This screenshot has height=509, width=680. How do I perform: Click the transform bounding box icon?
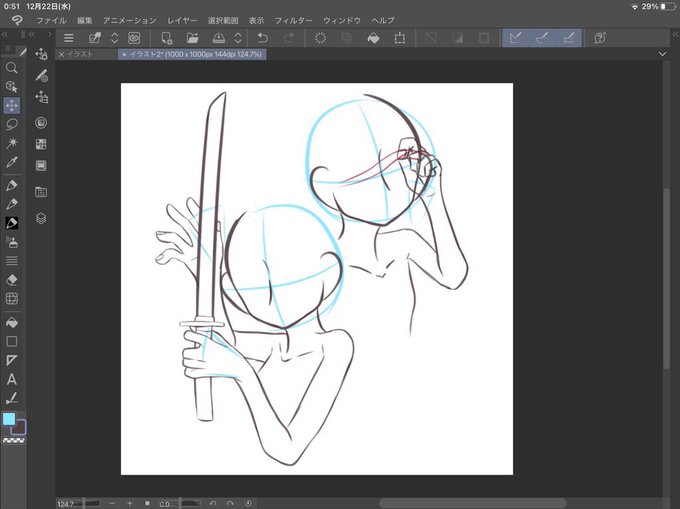coord(400,38)
